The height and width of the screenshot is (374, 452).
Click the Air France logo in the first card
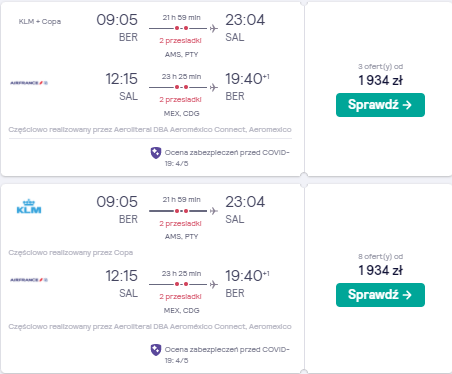pyautogui.click(x=29, y=83)
